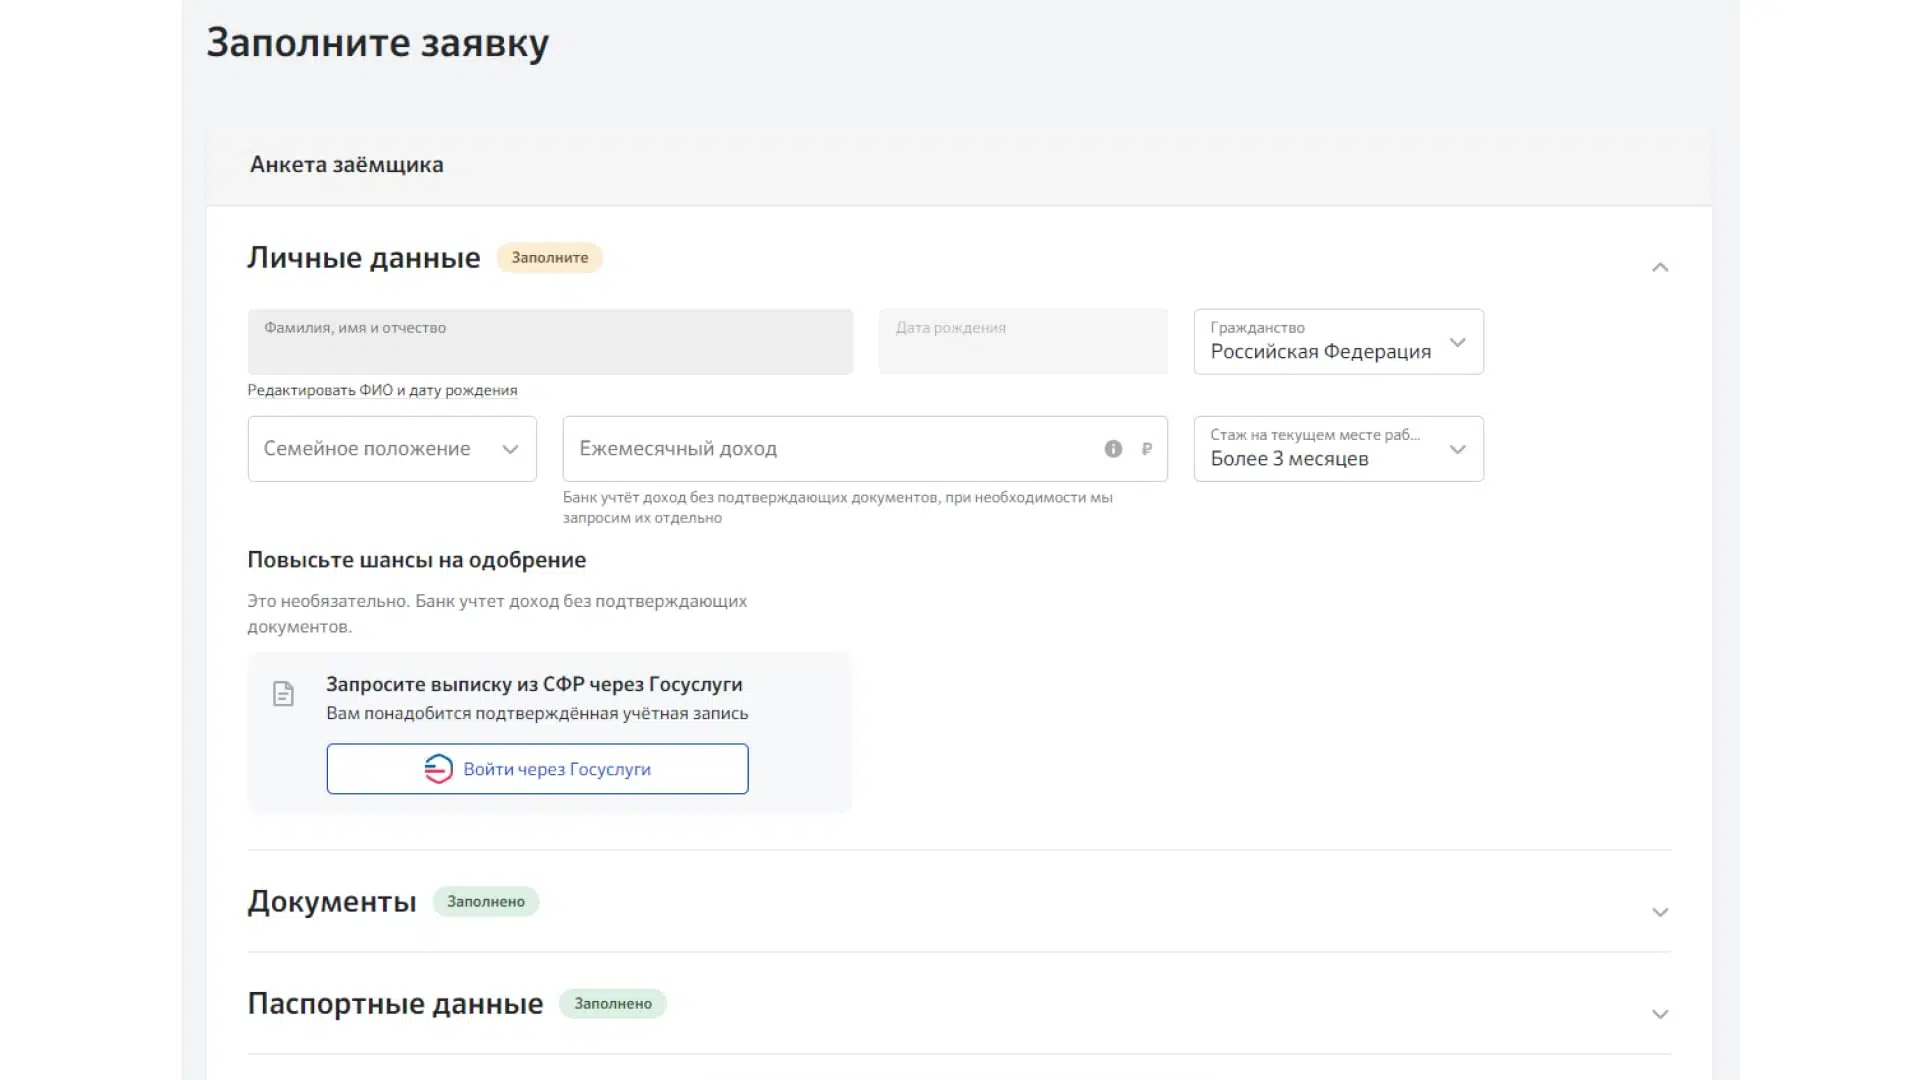Screen dimensions: 1920x1080
Task: Click the Банк учтёт доход hint text
Action: coord(838,508)
